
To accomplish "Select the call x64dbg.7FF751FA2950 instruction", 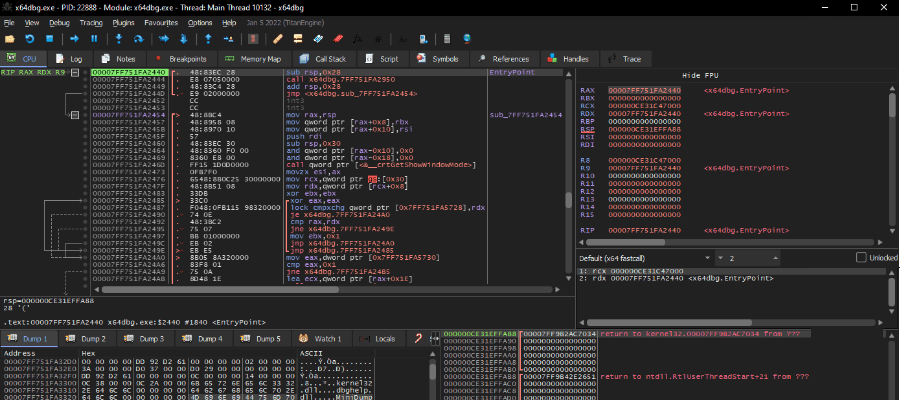I will pos(339,79).
